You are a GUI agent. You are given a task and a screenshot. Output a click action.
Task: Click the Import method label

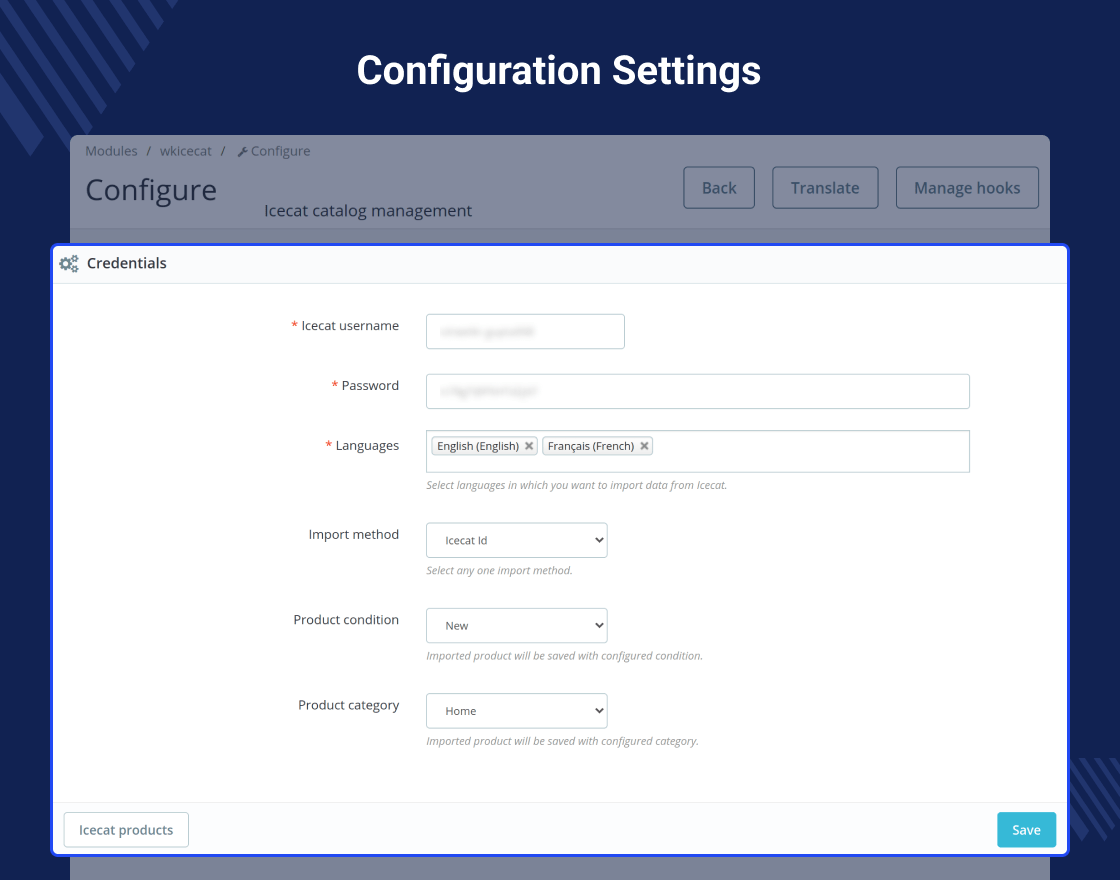(x=354, y=534)
